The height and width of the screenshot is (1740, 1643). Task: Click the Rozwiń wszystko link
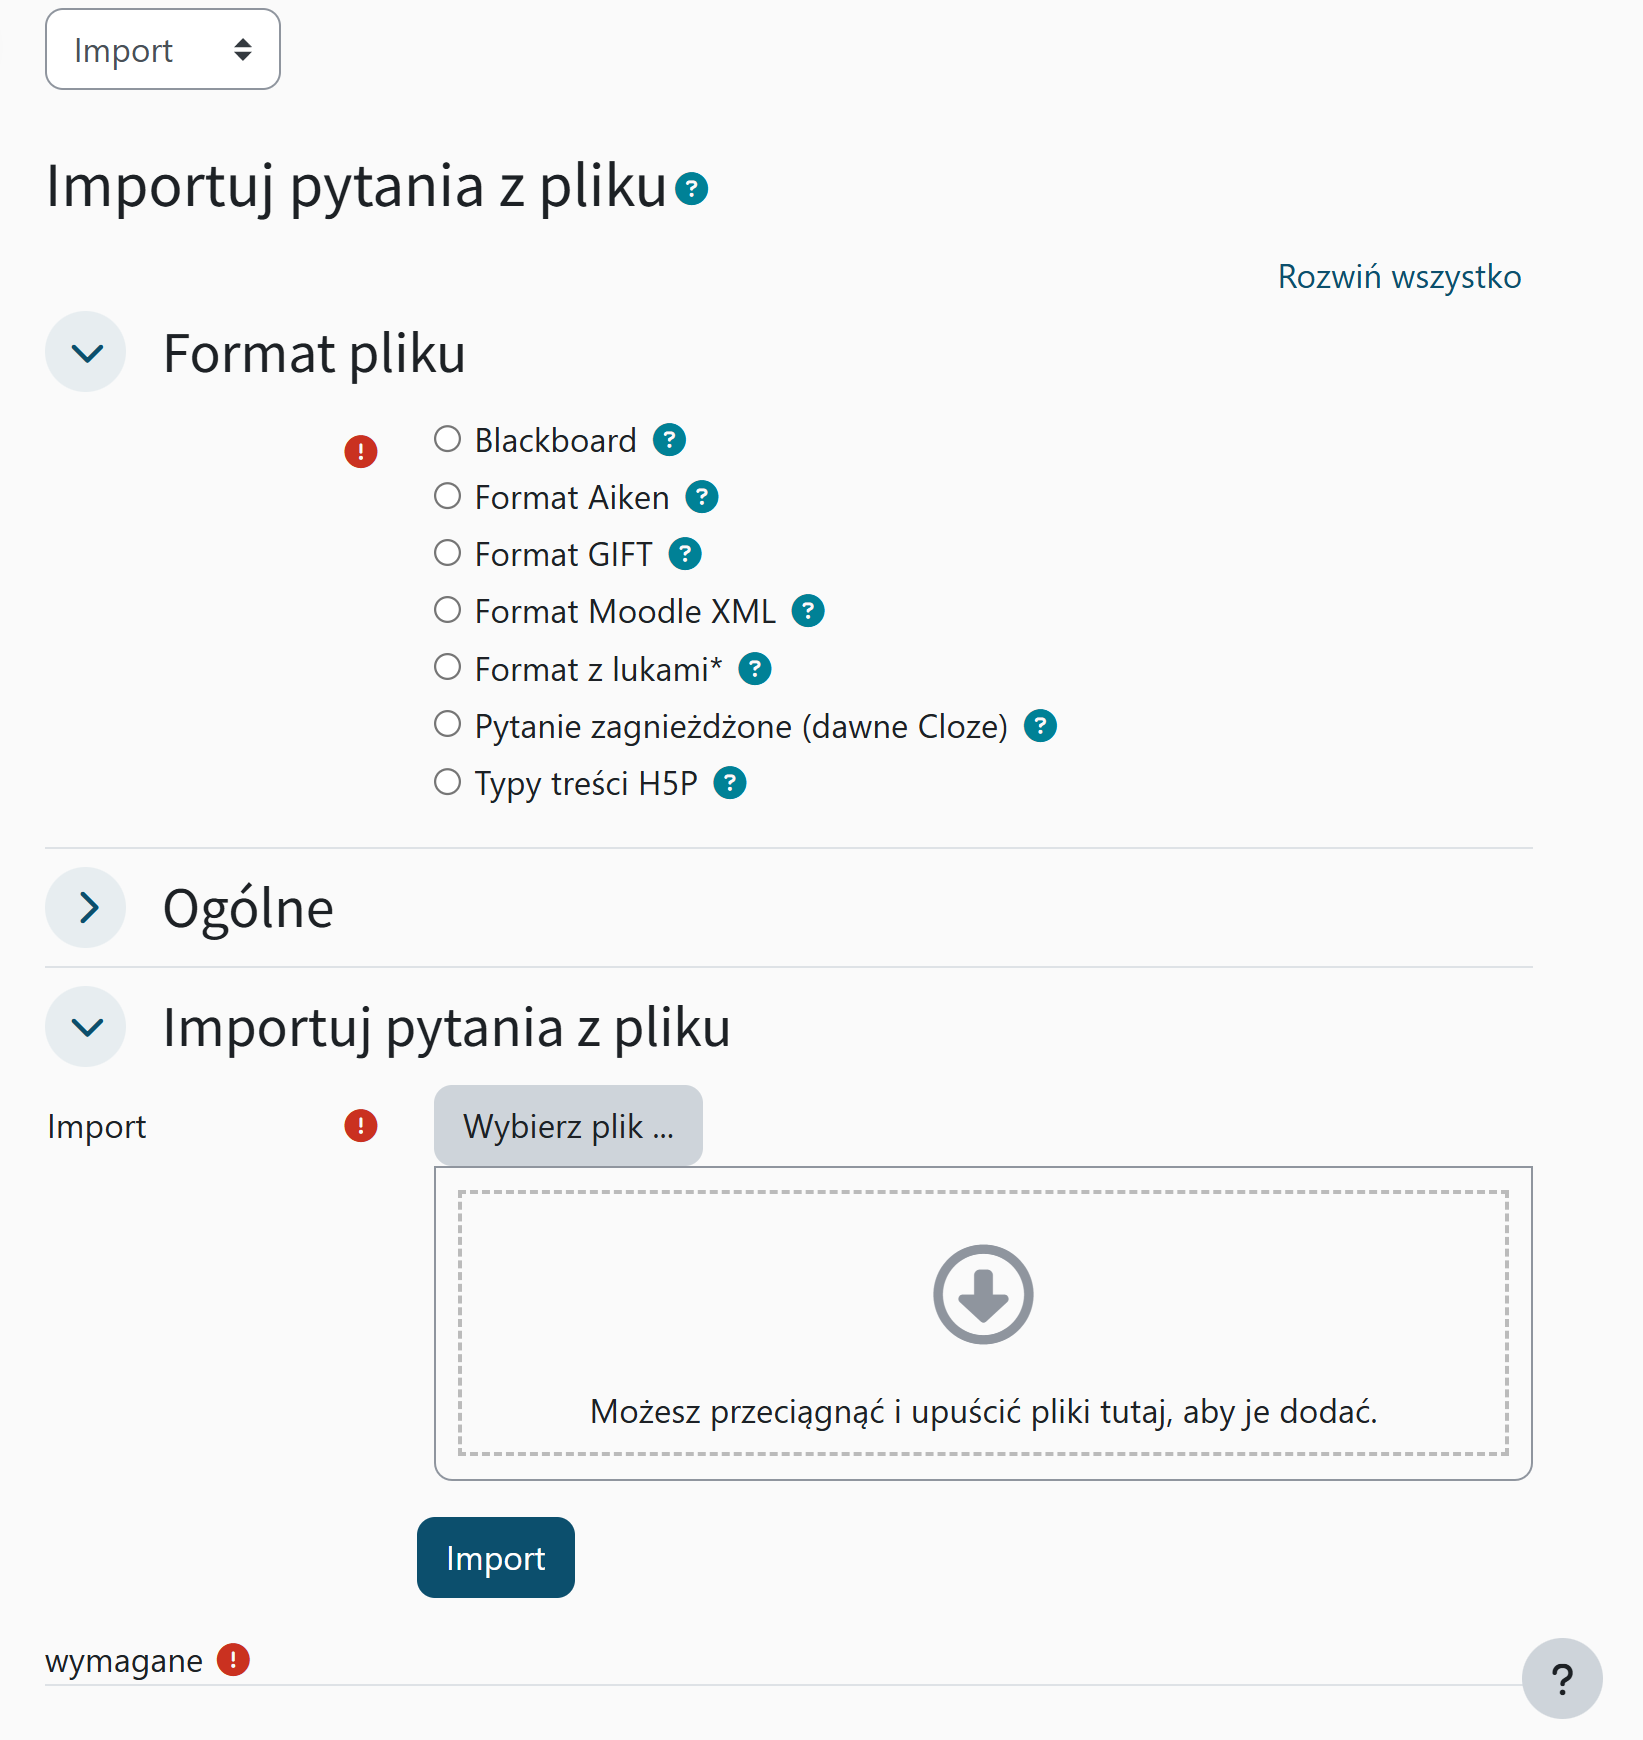(x=1398, y=277)
